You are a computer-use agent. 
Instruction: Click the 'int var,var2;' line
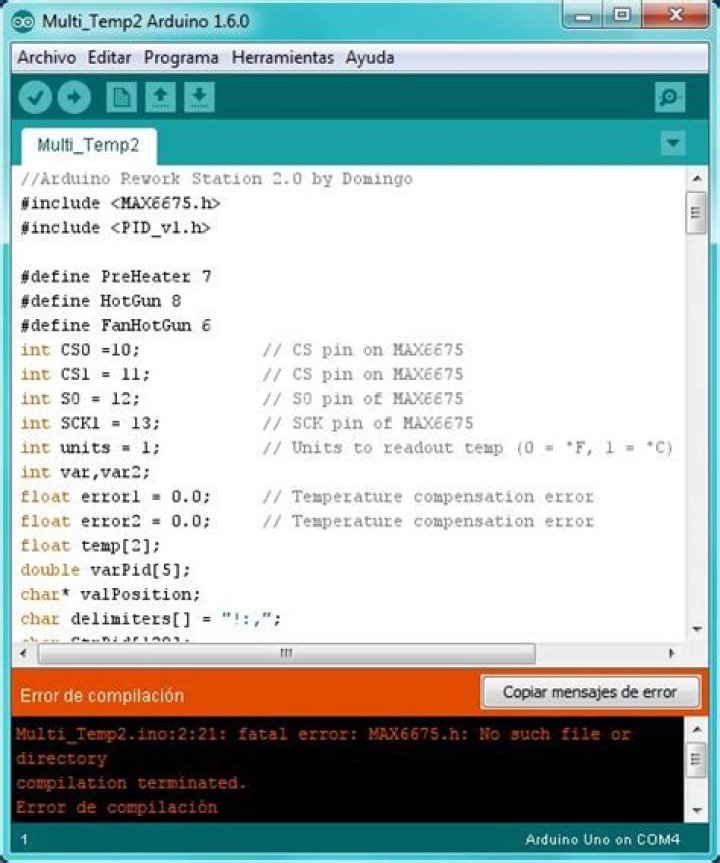pos(85,472)
